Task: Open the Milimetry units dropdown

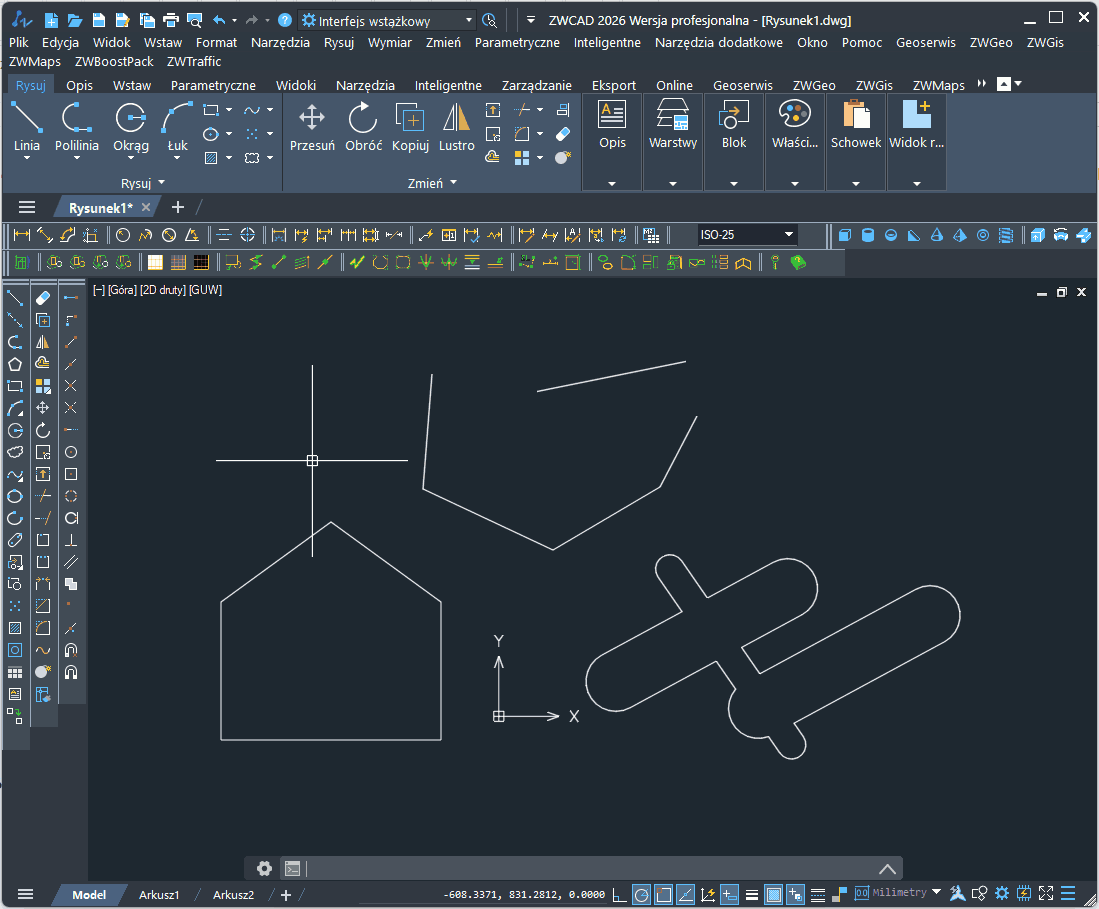Action: coord(936,892)
